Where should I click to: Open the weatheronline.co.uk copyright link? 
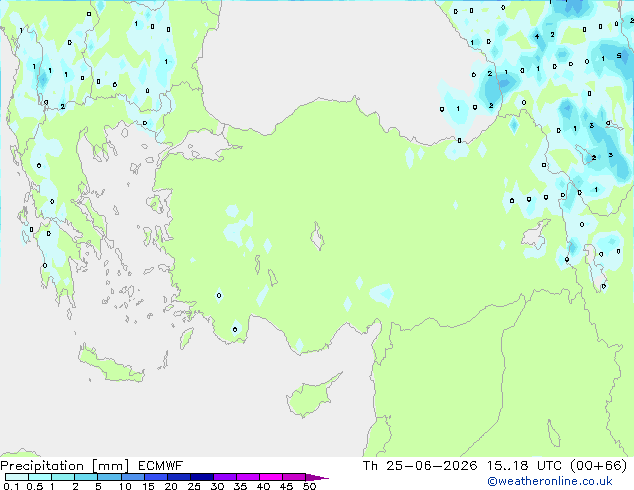(x=550, y=481)
